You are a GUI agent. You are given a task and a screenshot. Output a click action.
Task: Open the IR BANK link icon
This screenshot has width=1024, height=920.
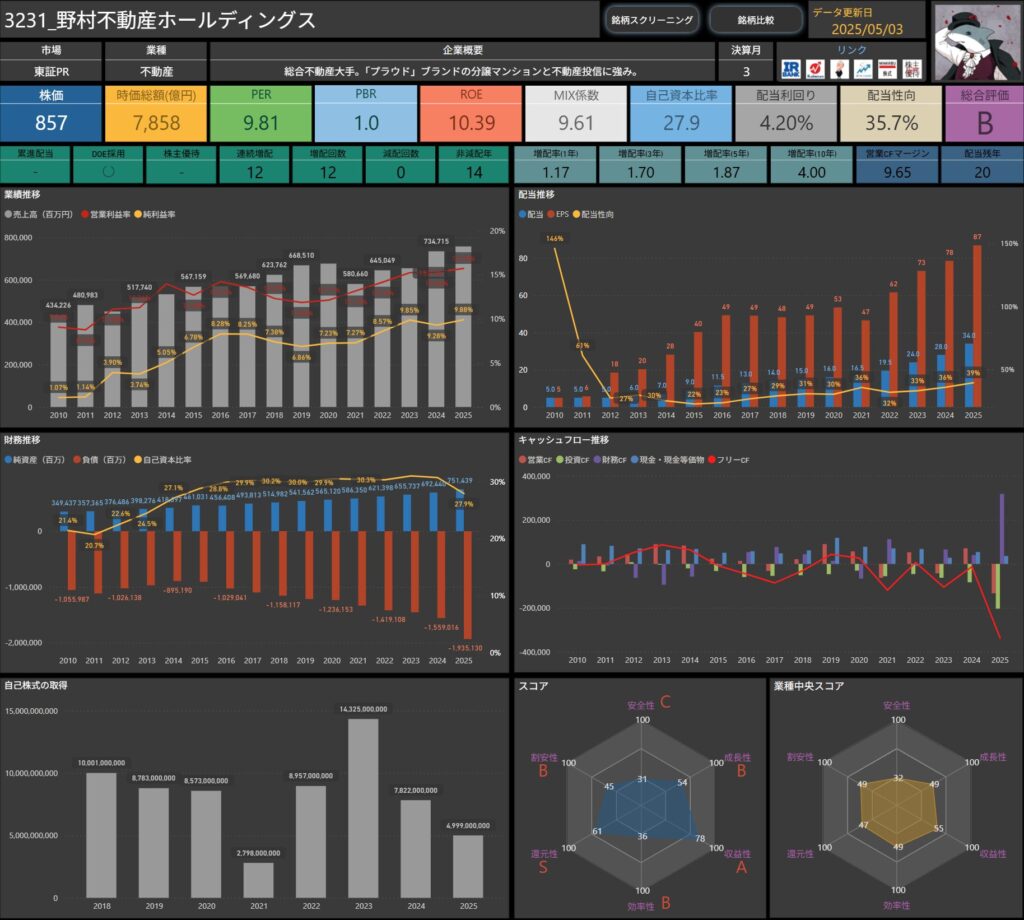(x=791, y=69)
